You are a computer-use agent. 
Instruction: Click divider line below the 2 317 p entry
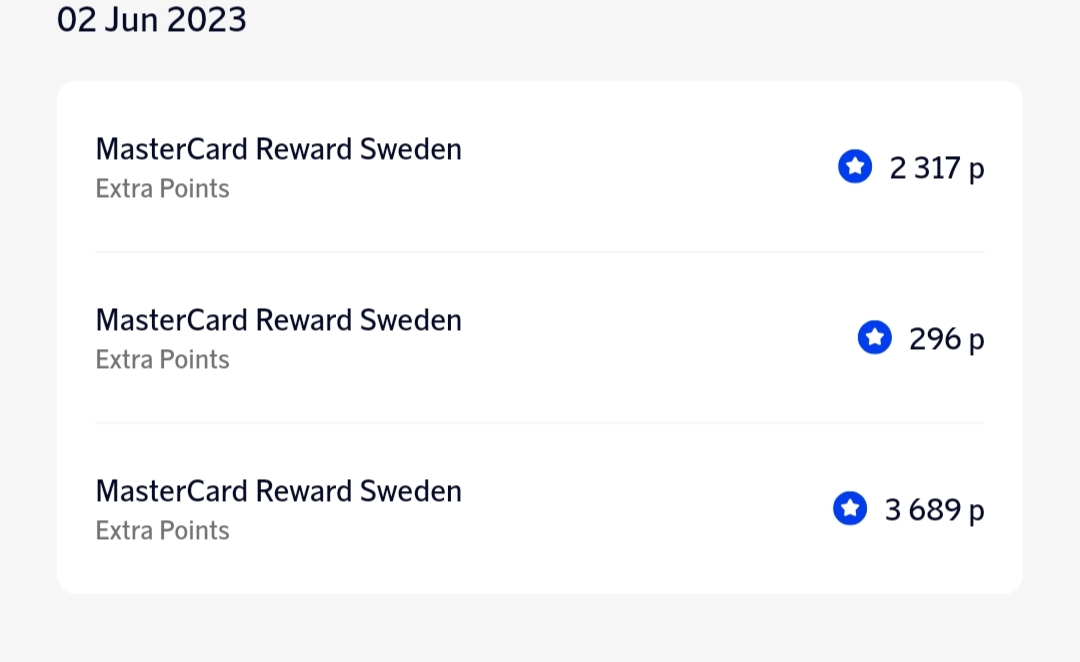click(540, 252)
